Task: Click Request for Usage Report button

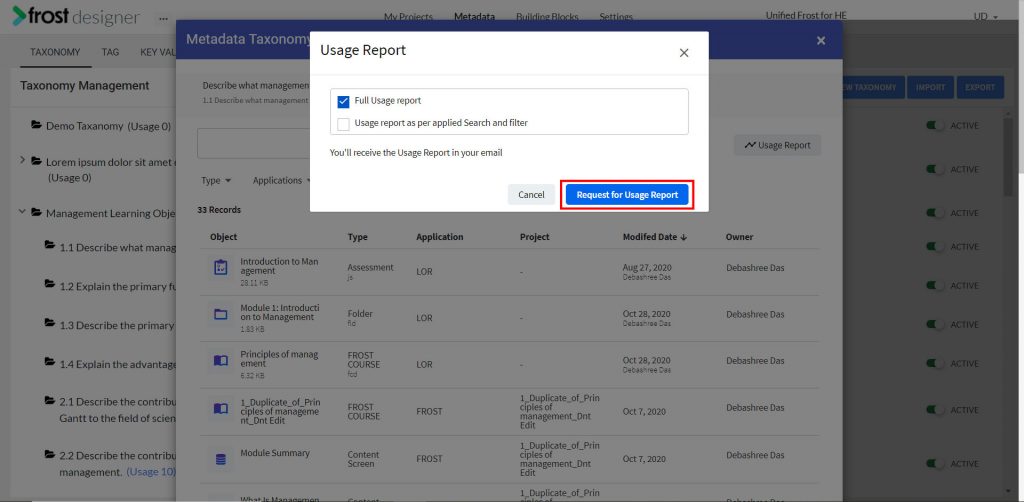Action: 627,195
